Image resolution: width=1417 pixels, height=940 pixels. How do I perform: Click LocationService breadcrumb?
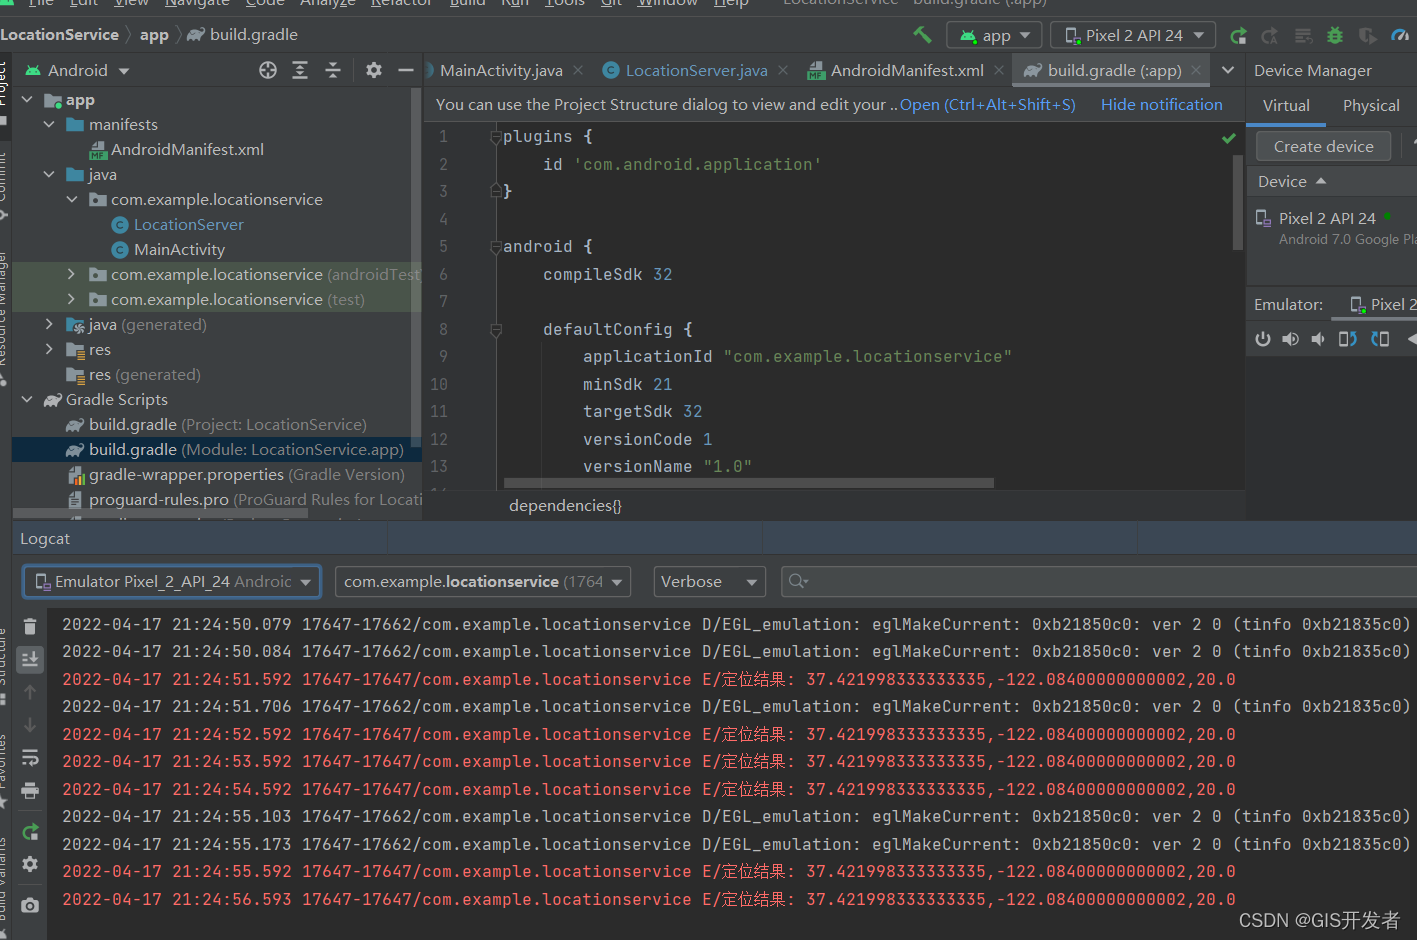59,34
